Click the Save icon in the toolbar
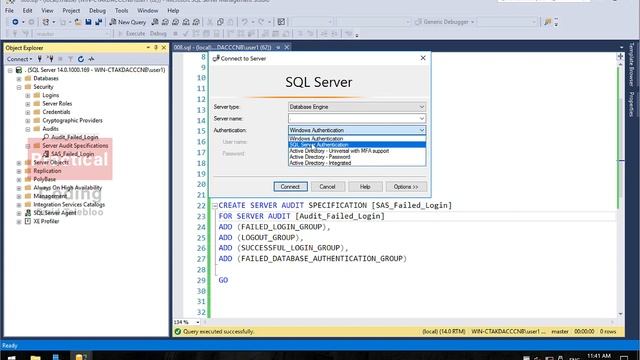 coord(88,22)
